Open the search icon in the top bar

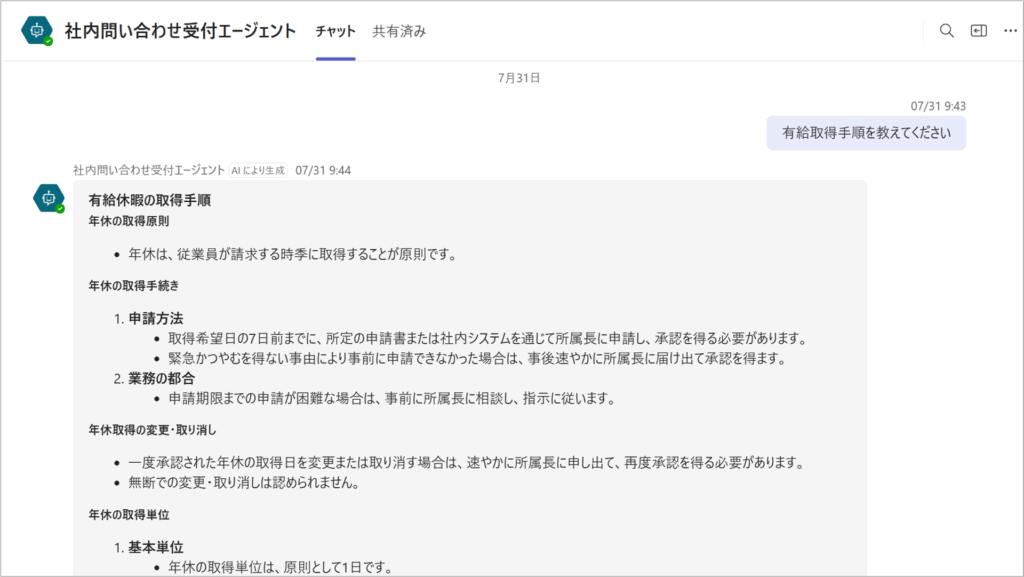[946, 31]
